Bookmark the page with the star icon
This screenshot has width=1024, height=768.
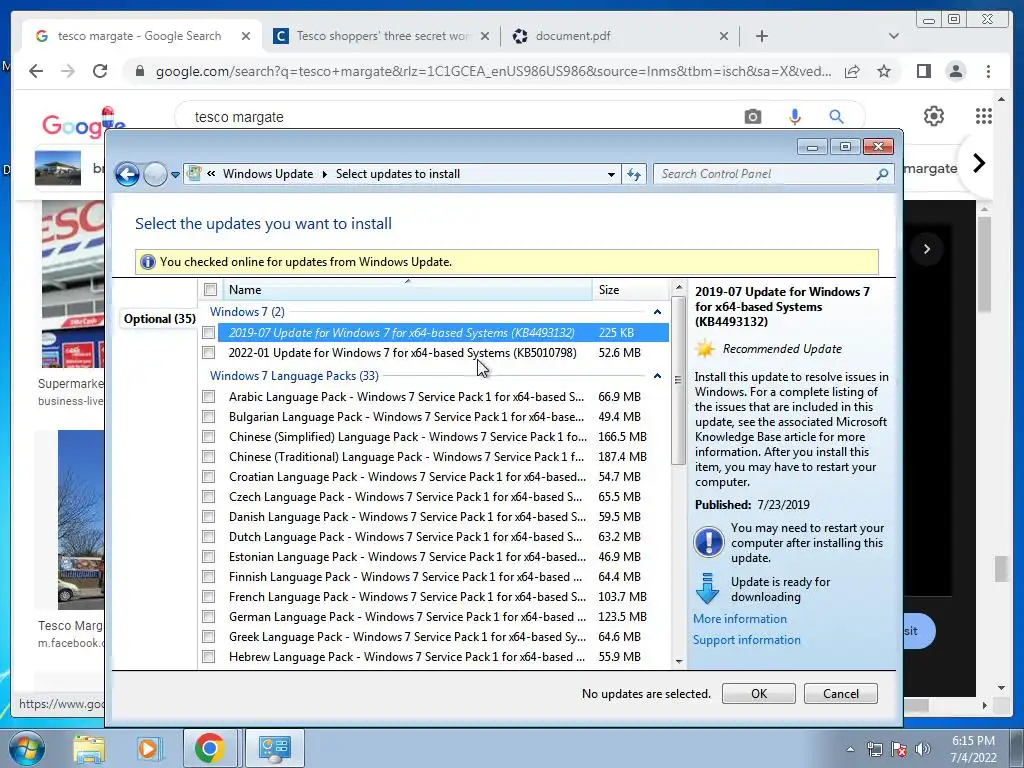tap(884, 71)
